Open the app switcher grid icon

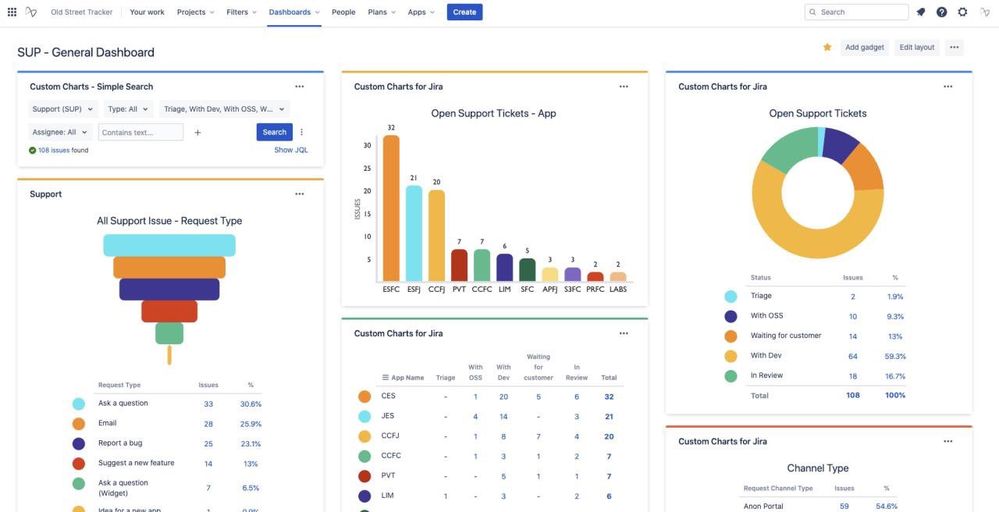(12, 12)
